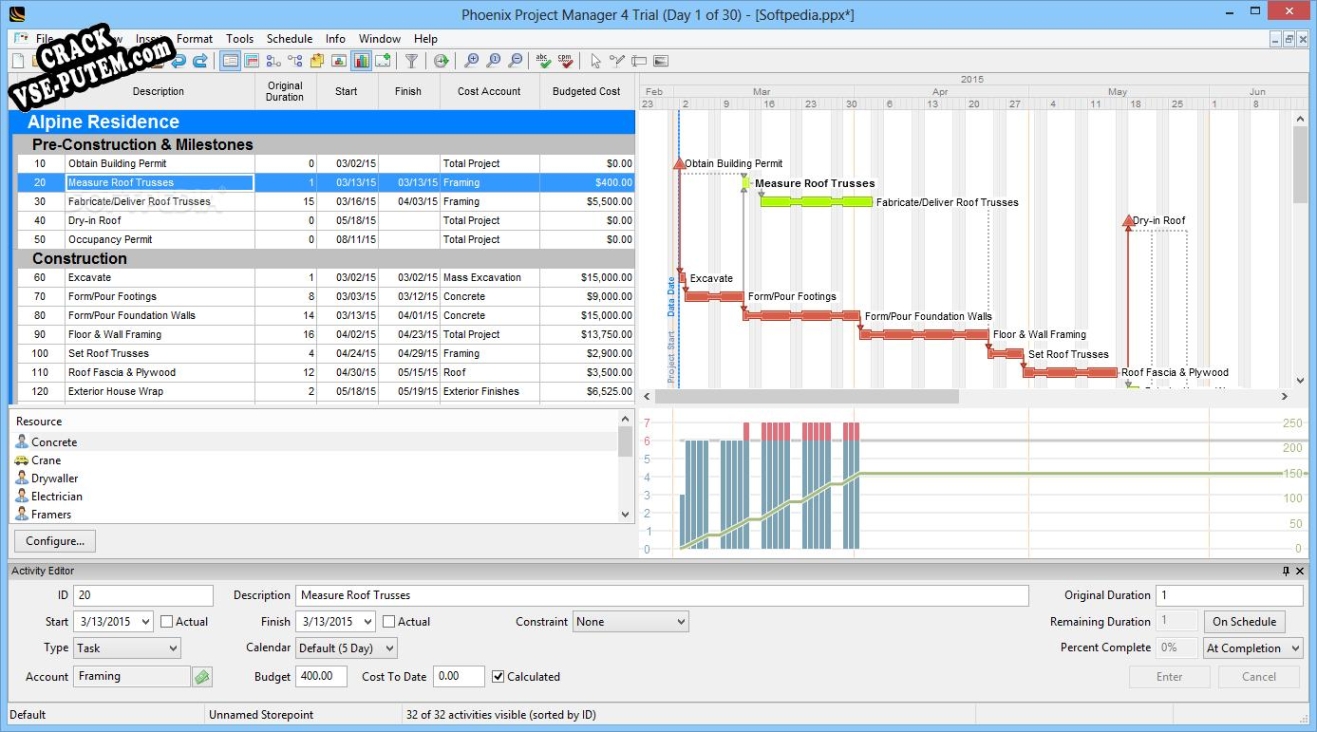Click the Fabricate/Deliver Roof Trusses green bar
This screenshot has height=732, width=1317.
coord(816,202)
